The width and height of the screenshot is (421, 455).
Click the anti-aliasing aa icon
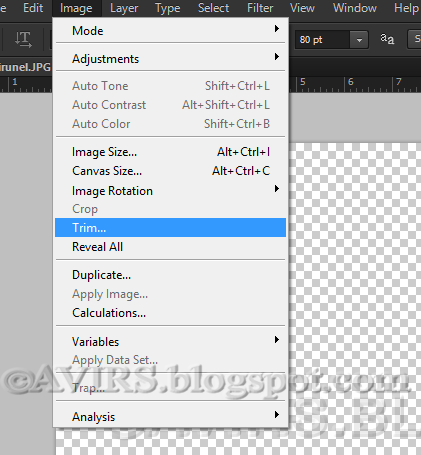coord(387,39)
